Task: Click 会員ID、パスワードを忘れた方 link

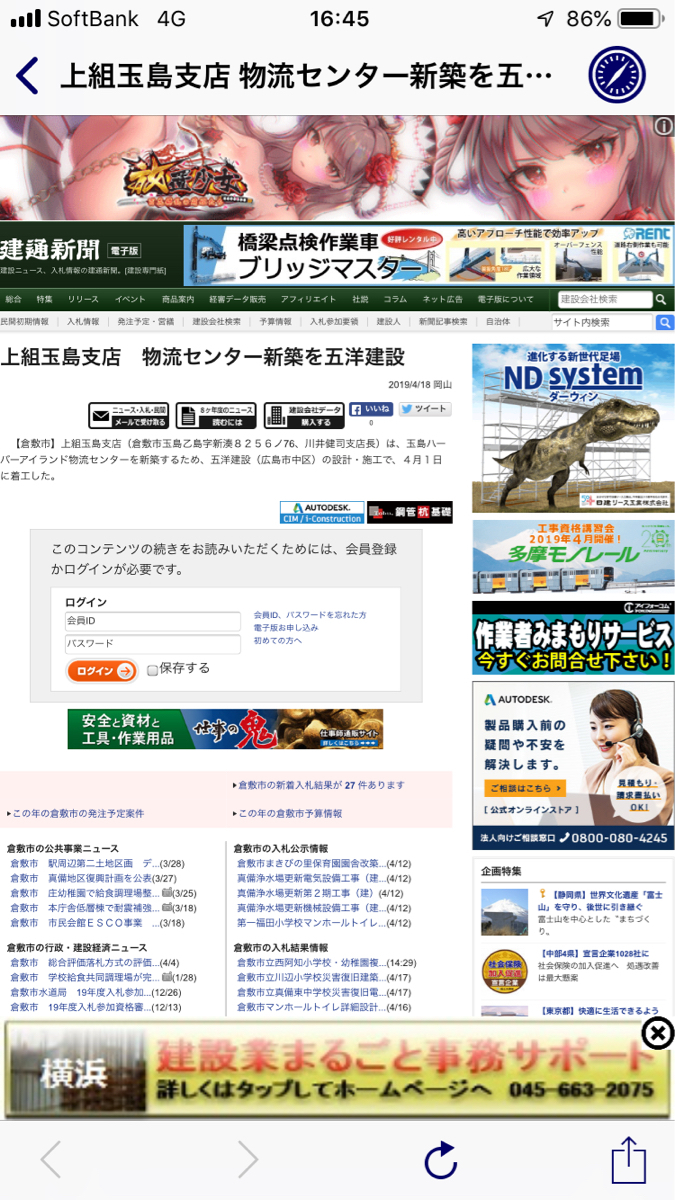Action: click(310, 615)
